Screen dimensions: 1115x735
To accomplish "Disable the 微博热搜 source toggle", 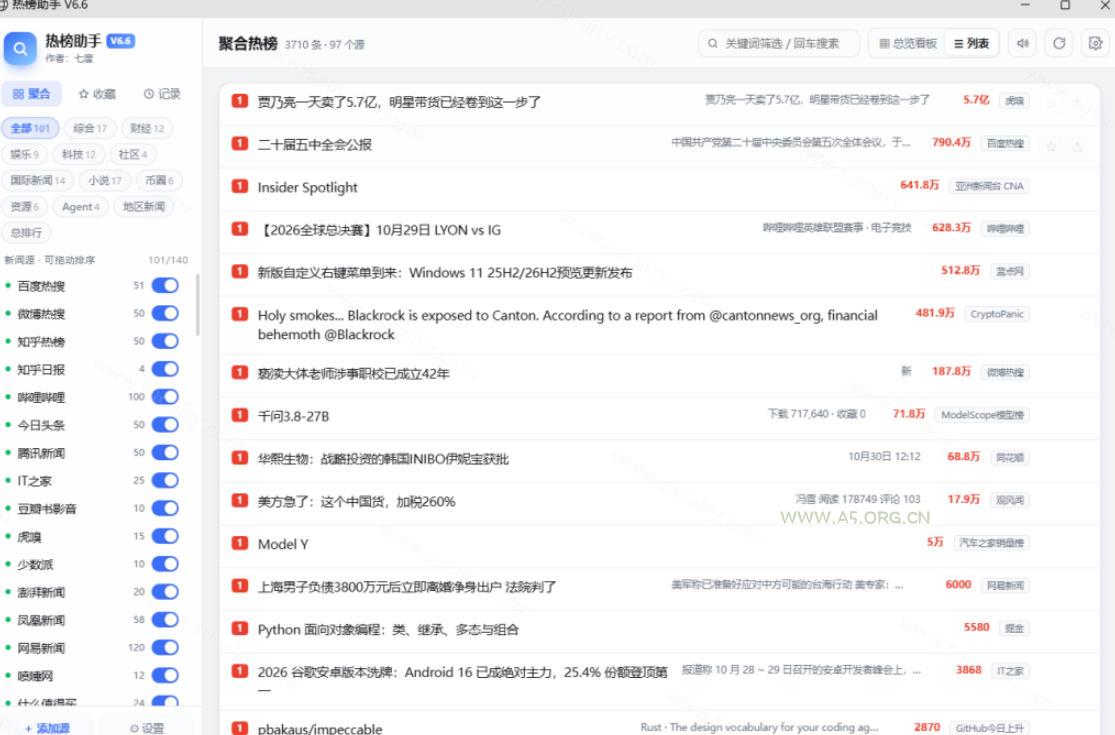I will pos(165,313).
